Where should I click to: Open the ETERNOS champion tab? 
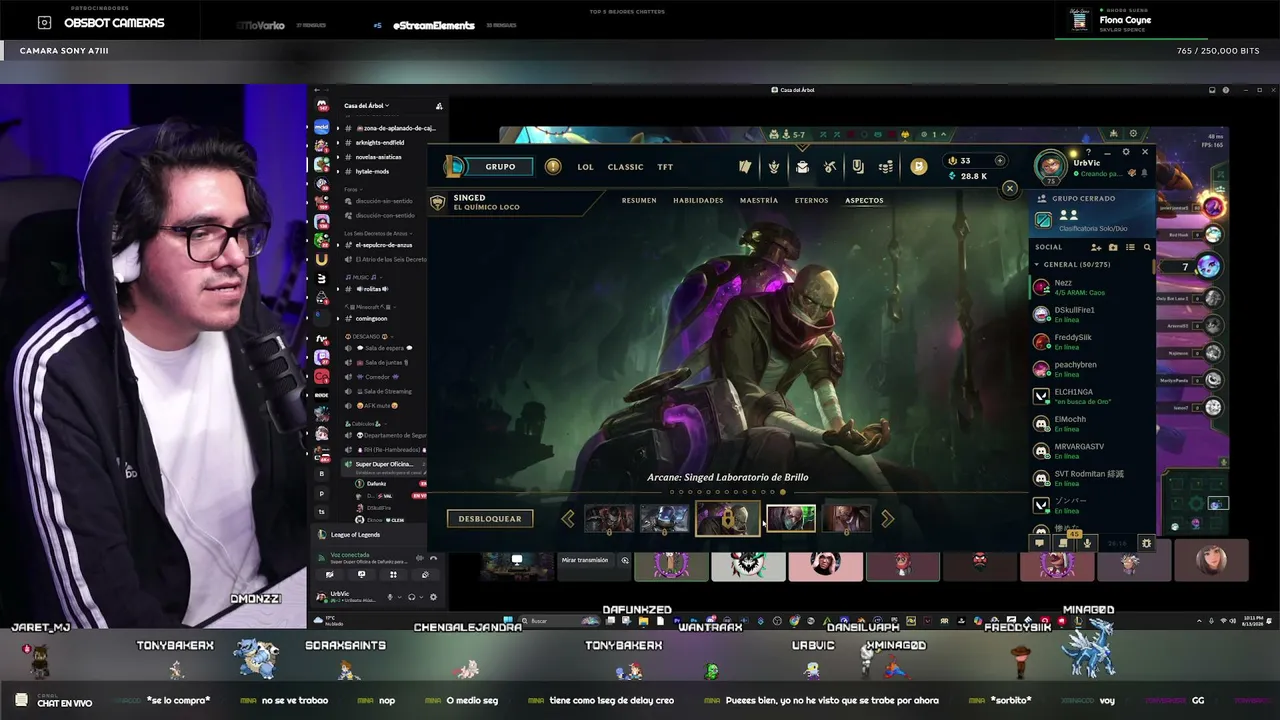tap(811, 200)
